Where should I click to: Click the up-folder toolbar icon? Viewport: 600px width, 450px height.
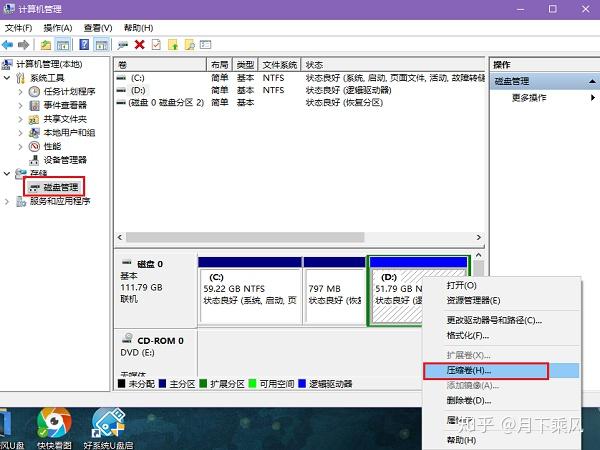(46, 45)
